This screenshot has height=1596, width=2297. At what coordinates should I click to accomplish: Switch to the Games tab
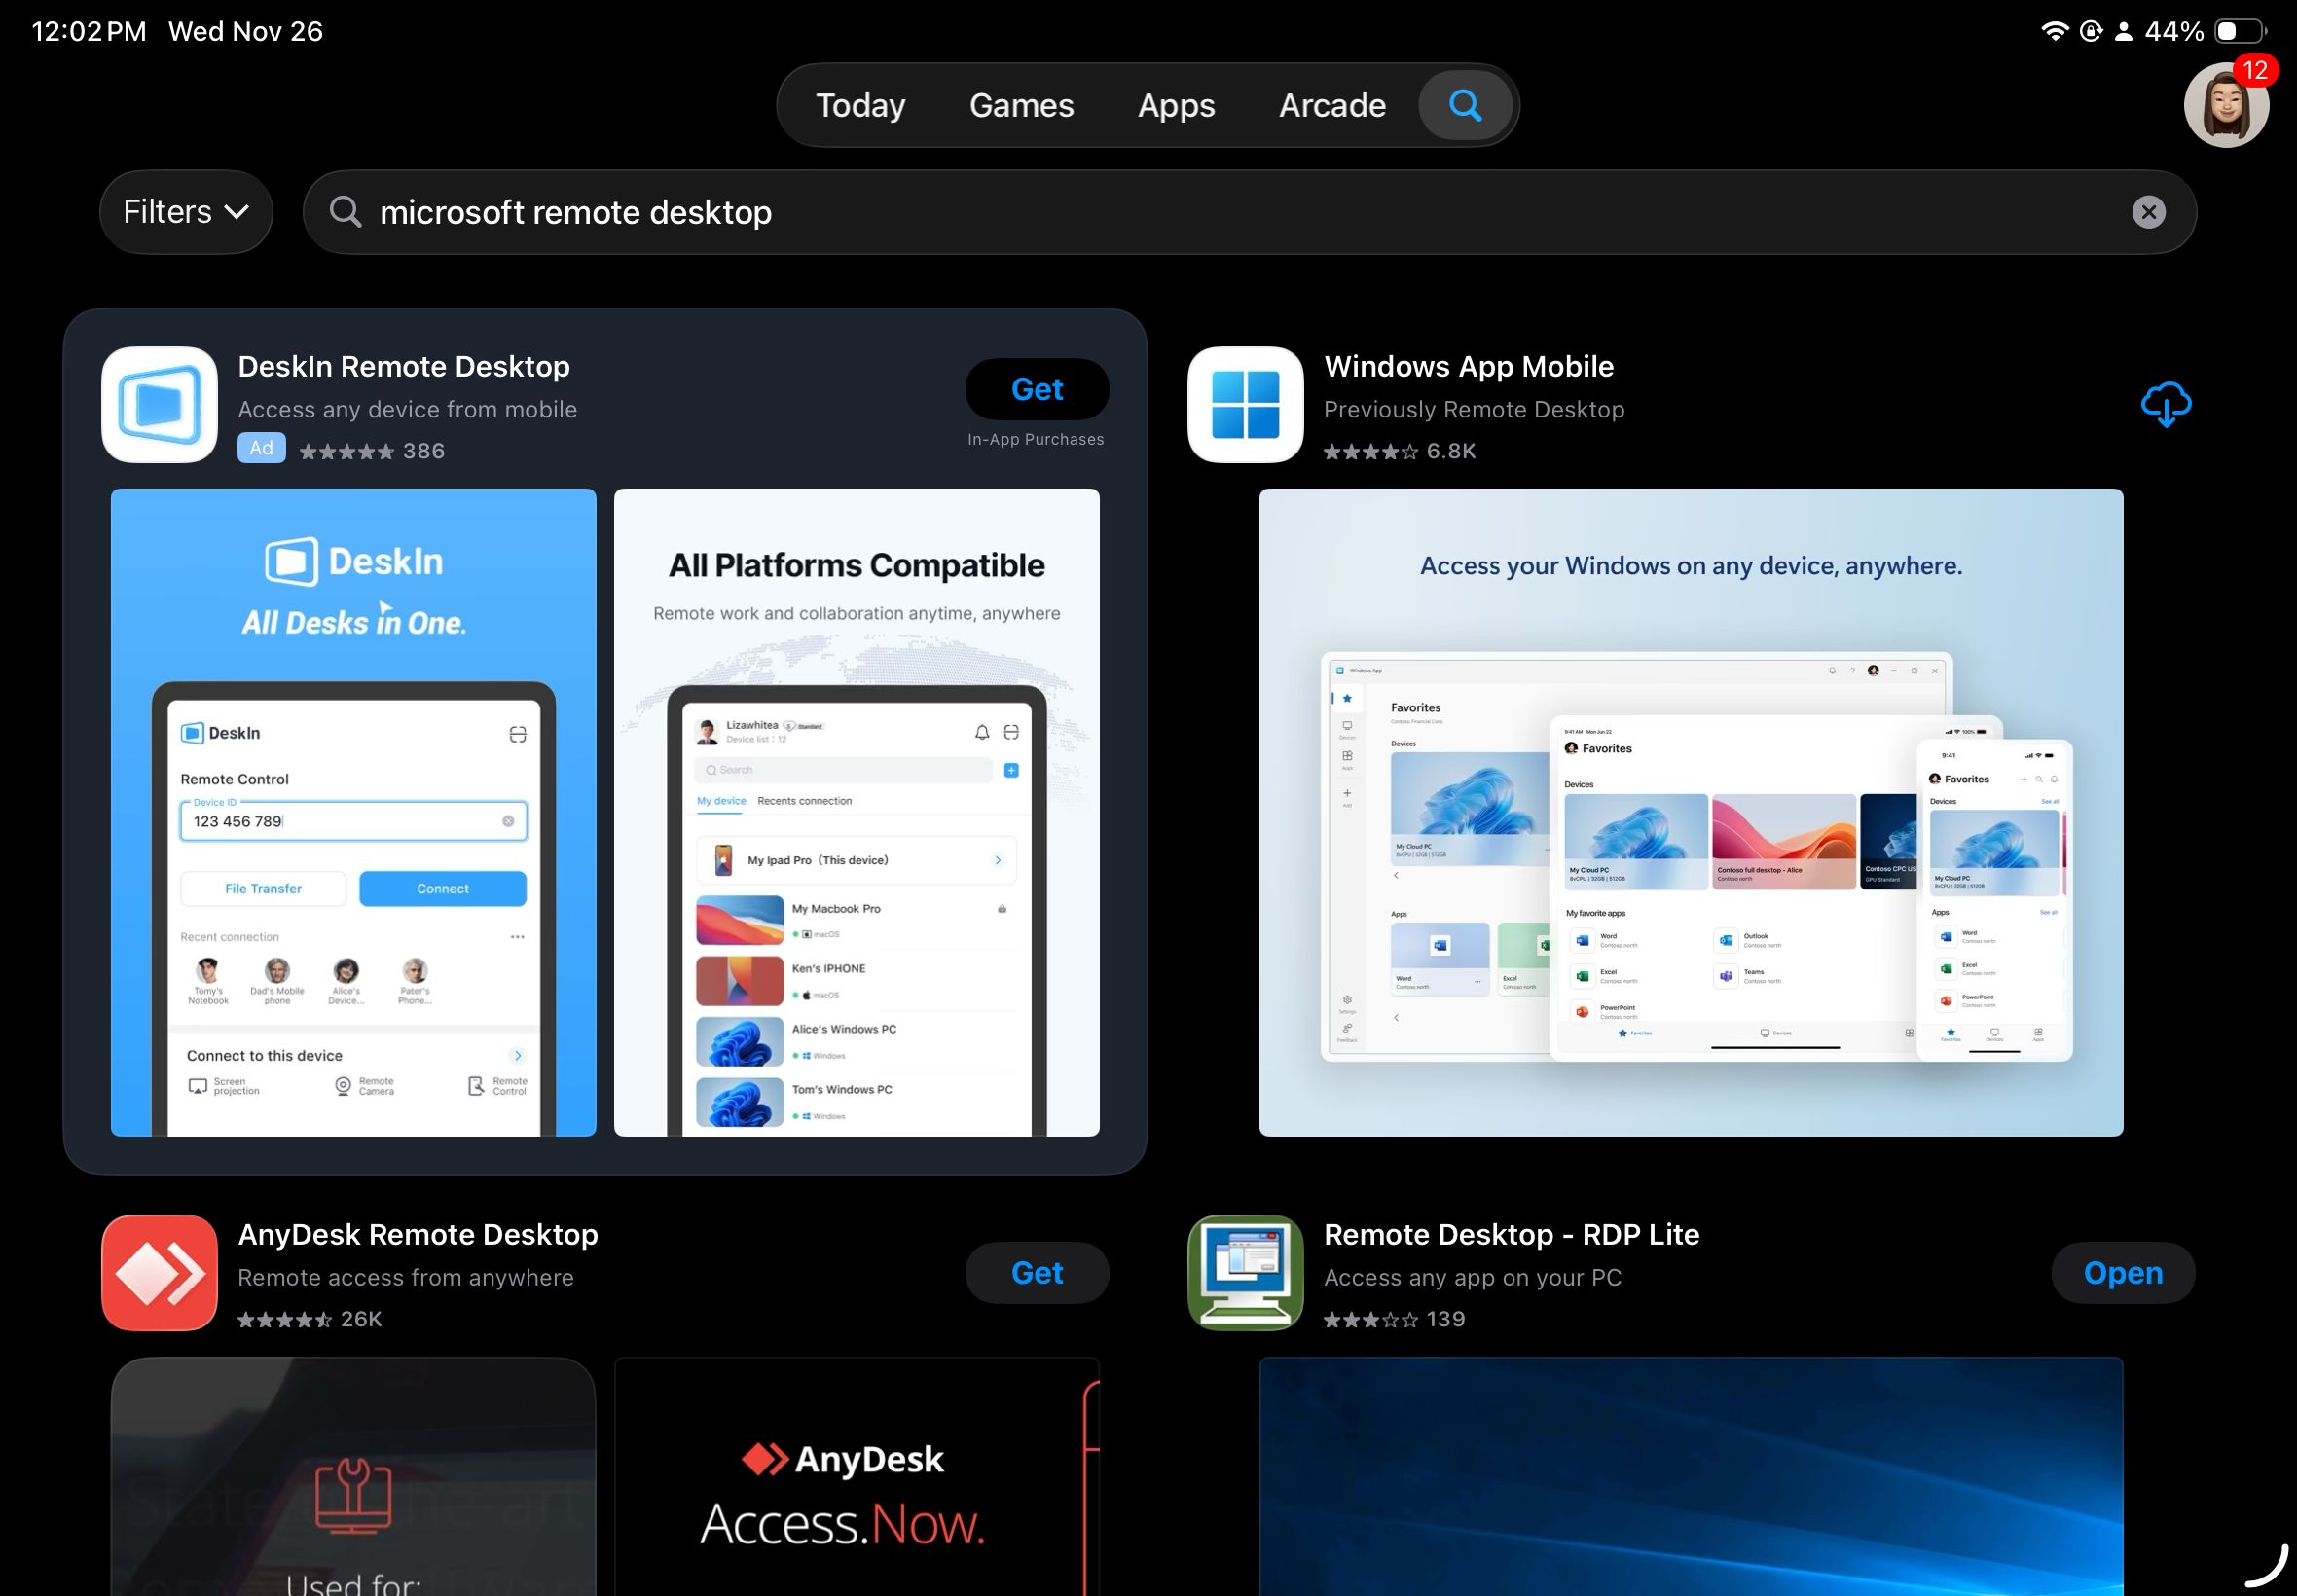point(1021,104)
